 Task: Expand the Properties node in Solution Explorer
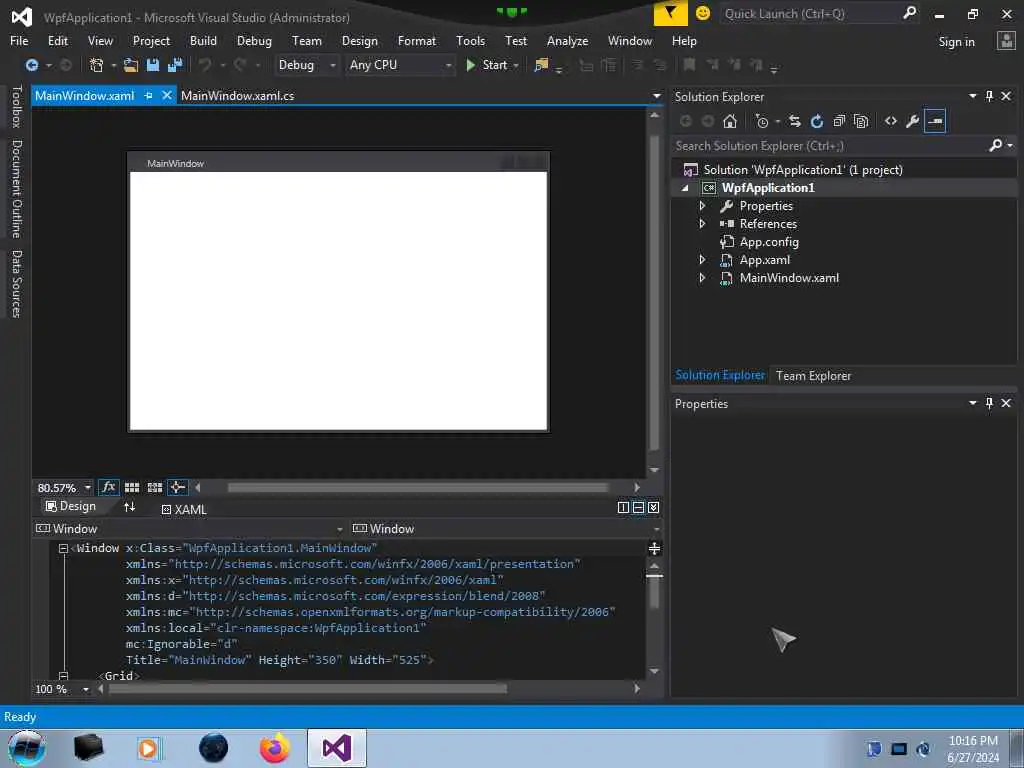pyautogui.click(x=702, y=206)
